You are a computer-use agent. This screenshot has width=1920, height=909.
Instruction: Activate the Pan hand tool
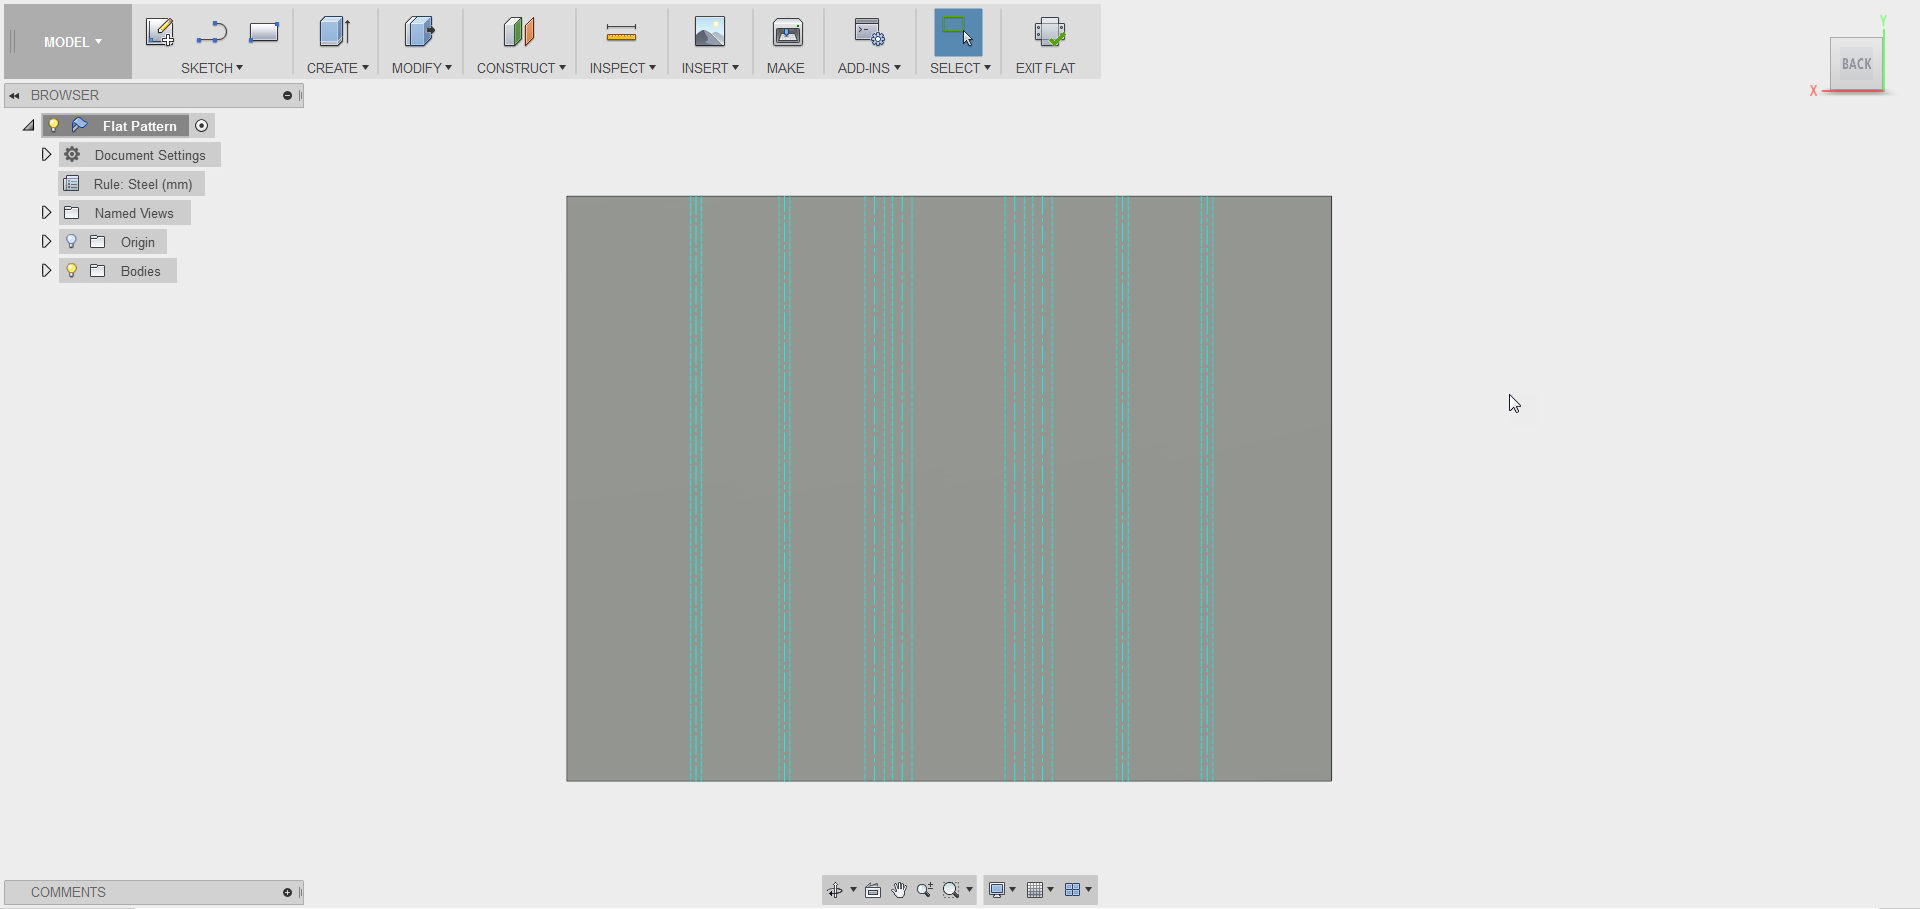899,890
